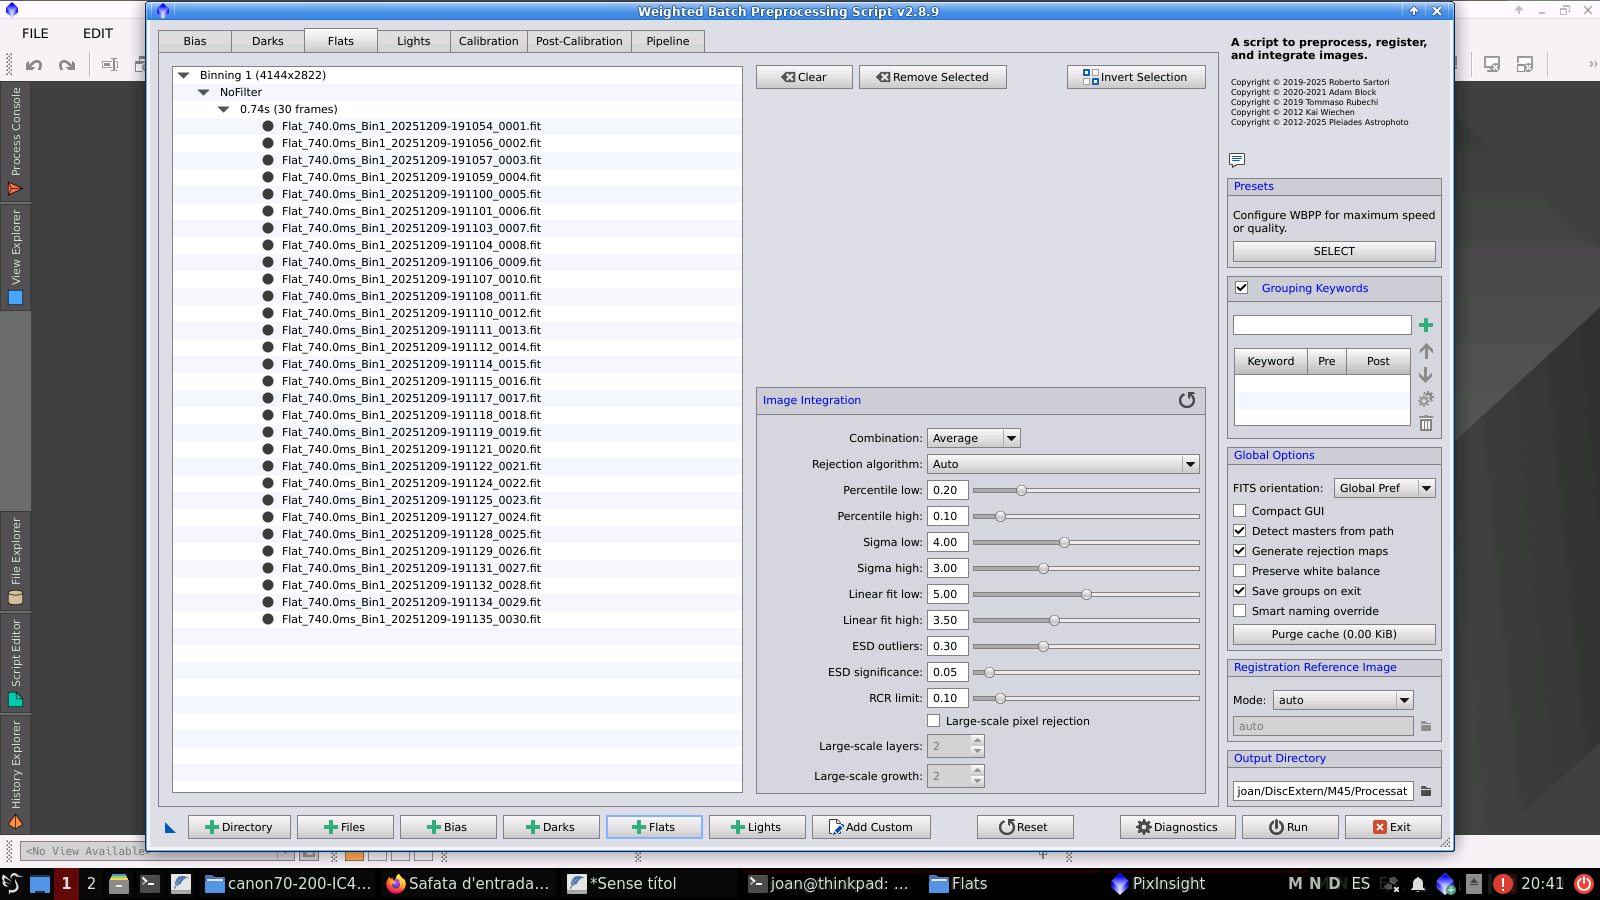Screen dimensions: 1600x900
Task: Click the trash icon to delete keyword
Action: tap(1426, 423)
